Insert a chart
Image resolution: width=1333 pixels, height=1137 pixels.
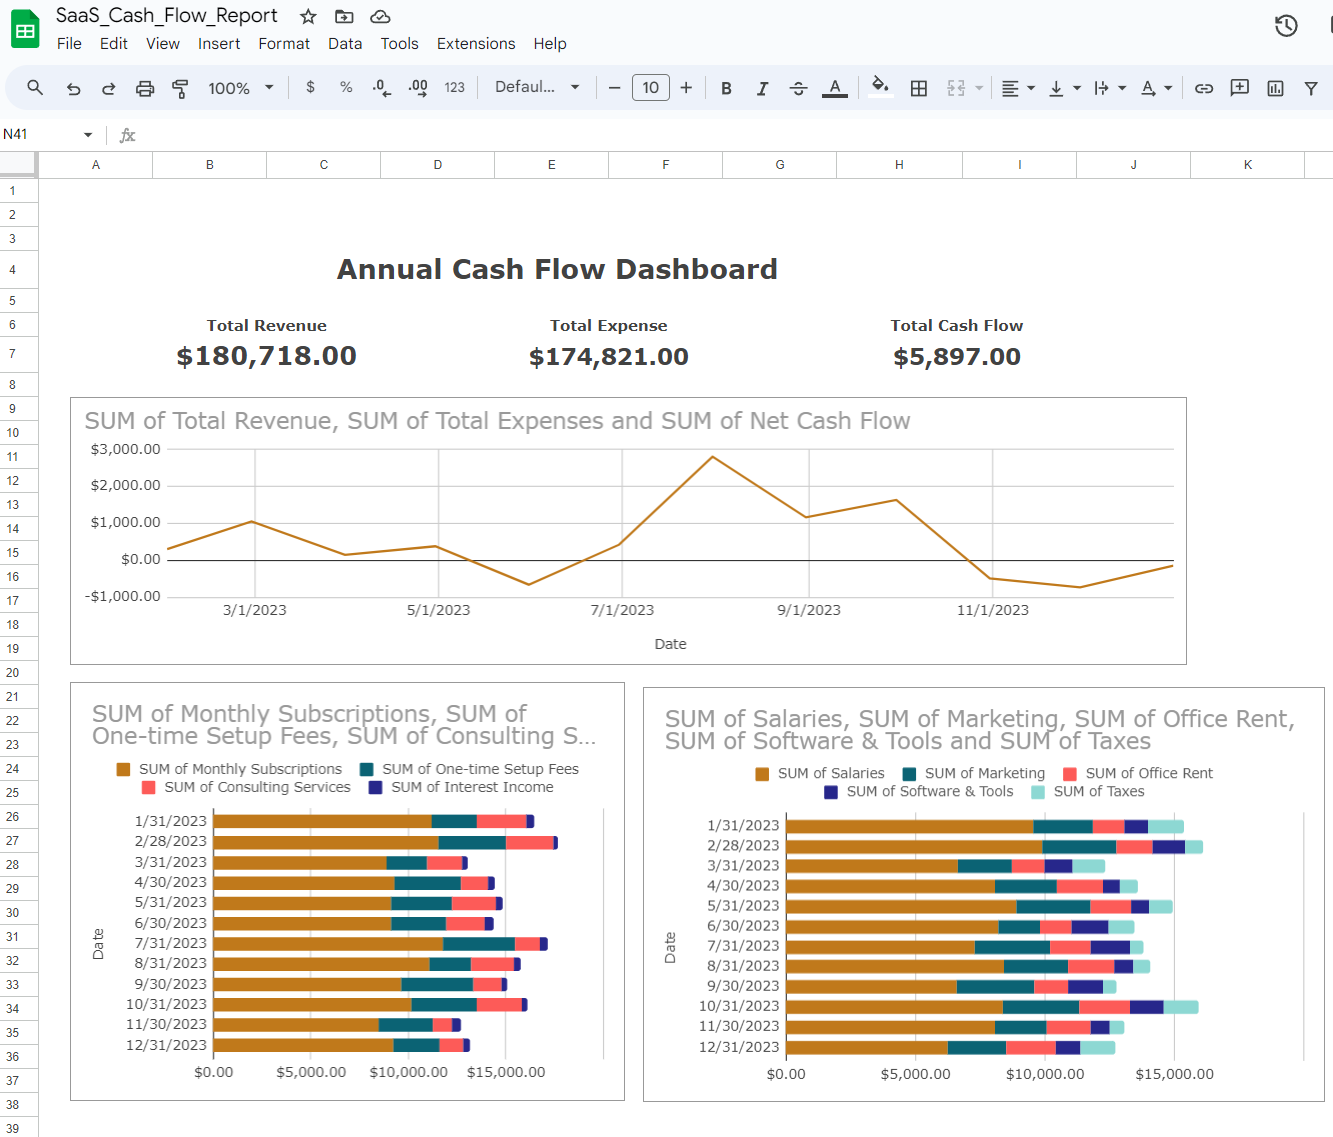pos(1275,88)
